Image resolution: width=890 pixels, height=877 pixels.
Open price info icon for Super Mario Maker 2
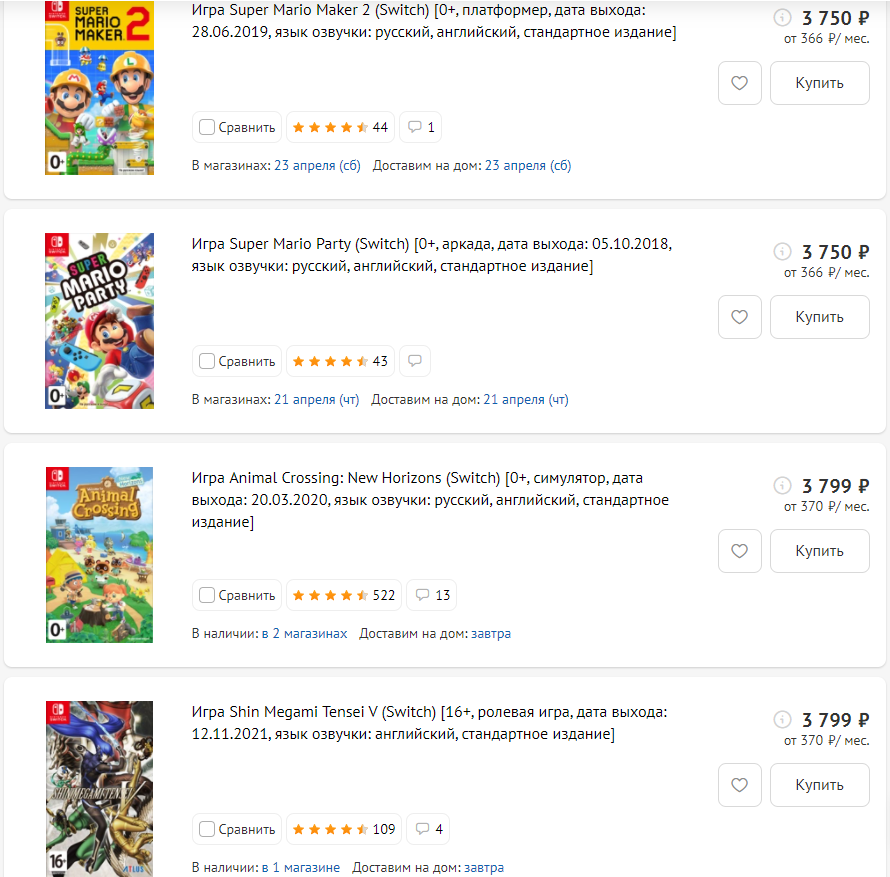coord(783,18)
